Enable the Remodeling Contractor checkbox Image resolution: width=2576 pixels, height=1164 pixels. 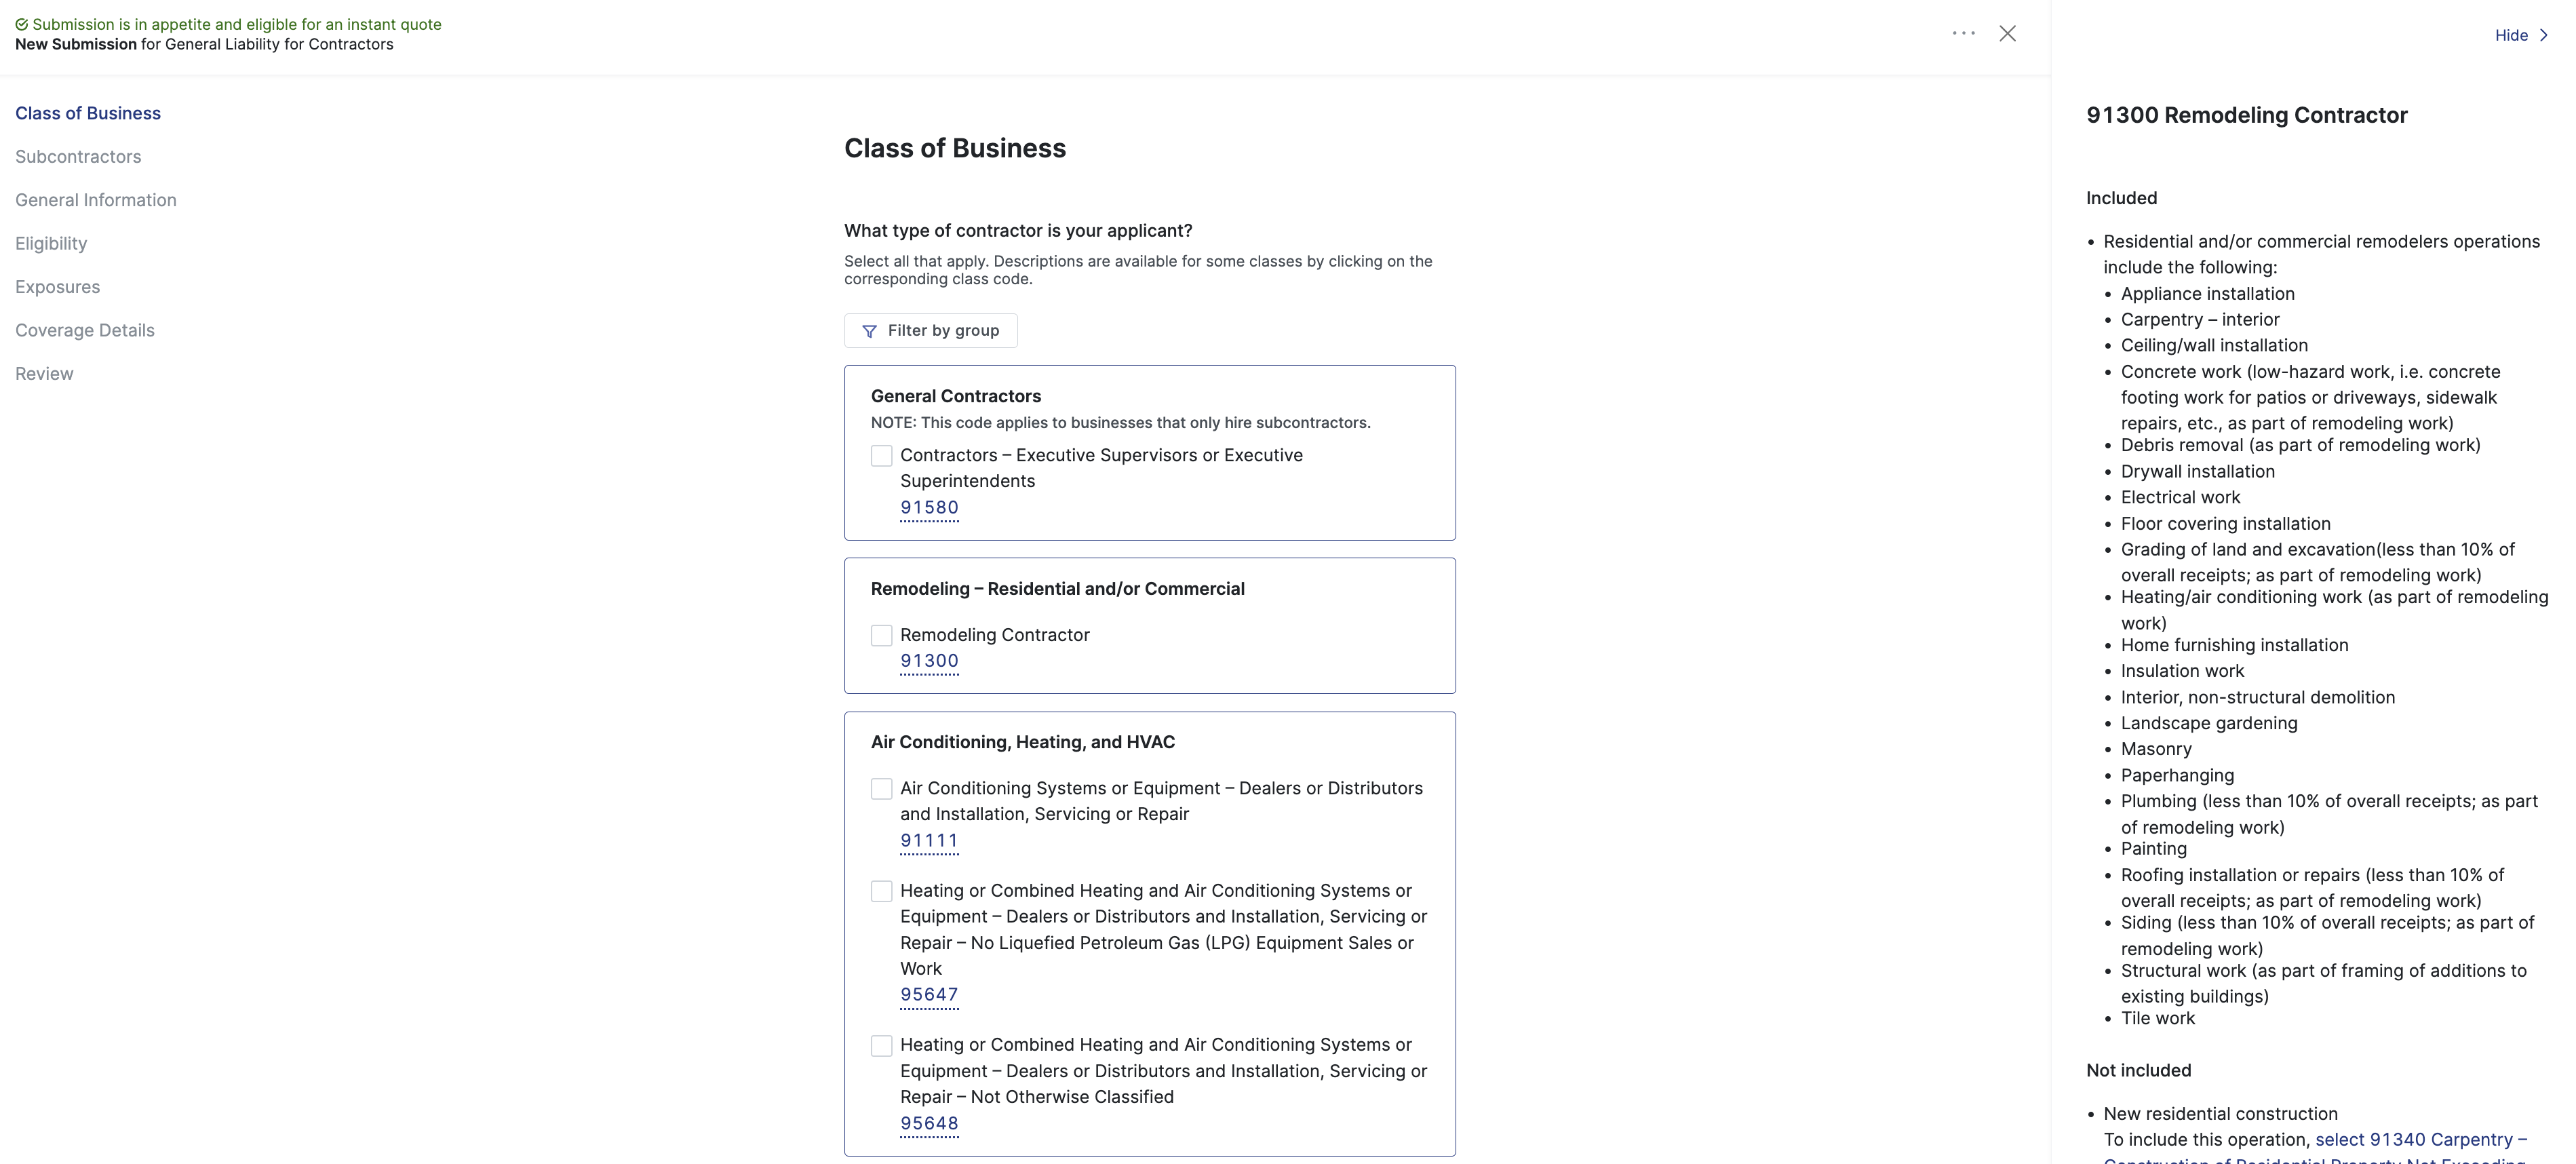tap(881, 635)
